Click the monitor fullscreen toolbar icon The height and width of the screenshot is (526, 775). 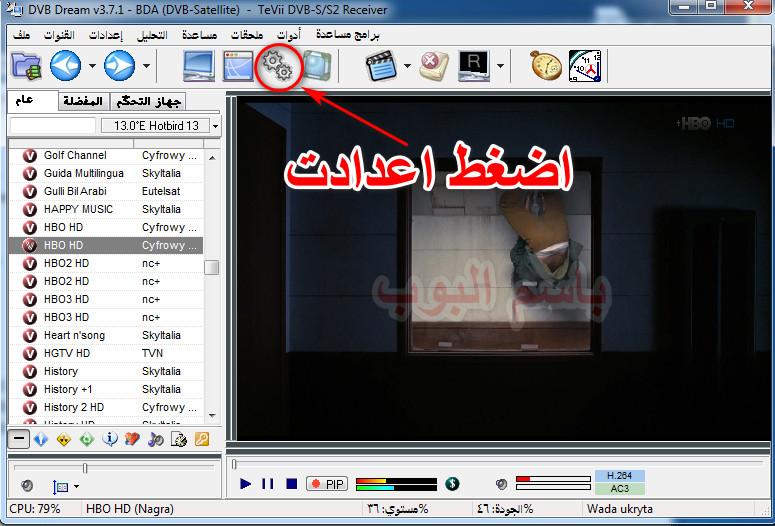[199, 66]
